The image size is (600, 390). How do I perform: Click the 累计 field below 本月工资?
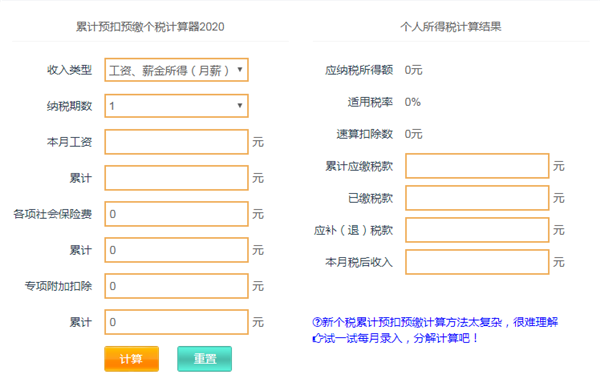tap(176, 178)
